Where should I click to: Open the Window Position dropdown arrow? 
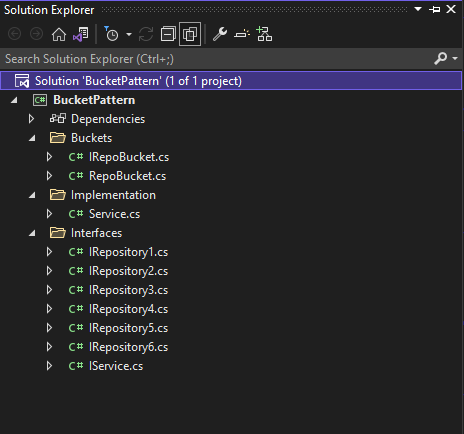tap(418, 9)
